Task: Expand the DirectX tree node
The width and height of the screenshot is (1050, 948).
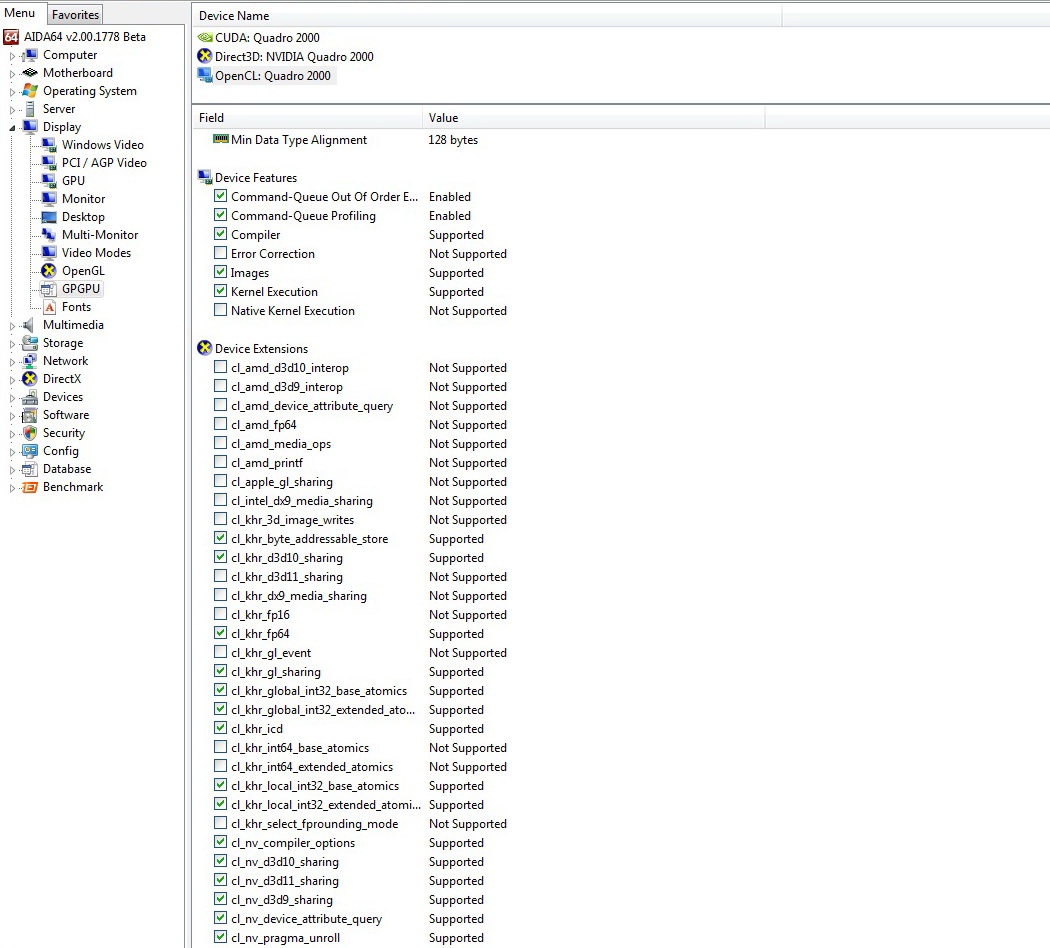Action: click(12, 380)
